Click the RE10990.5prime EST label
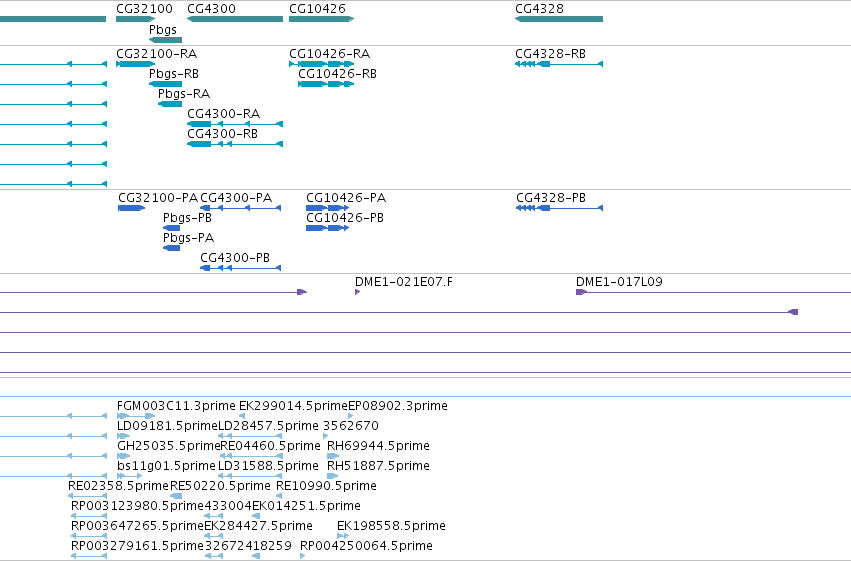 point(326,486)
